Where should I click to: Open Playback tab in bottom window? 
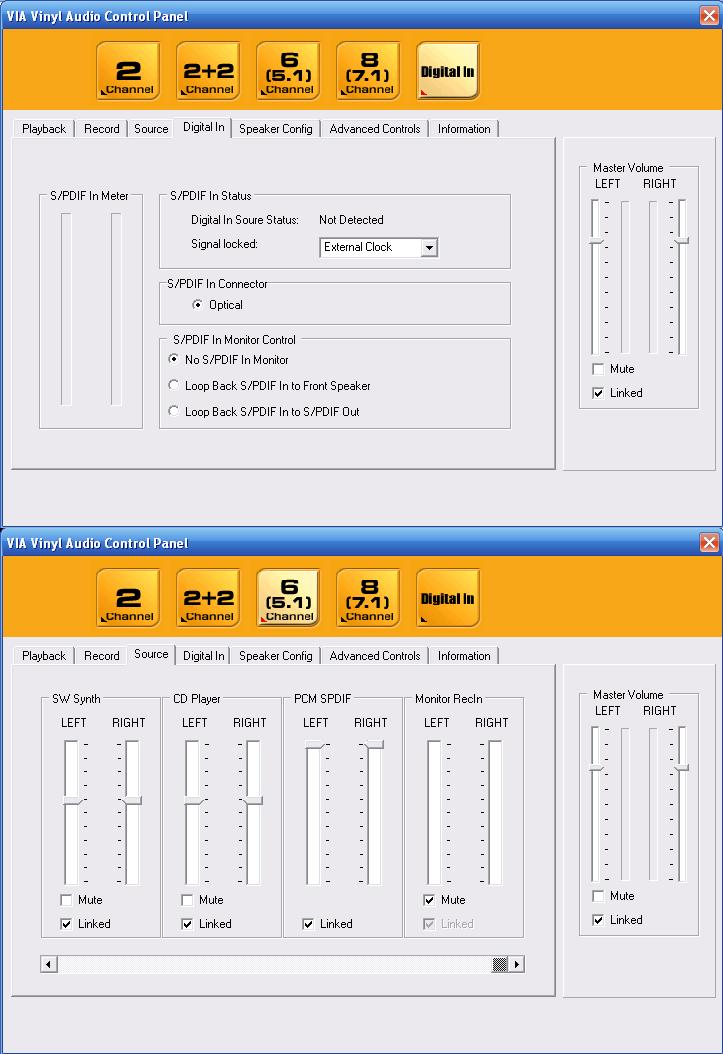[44, 655]
